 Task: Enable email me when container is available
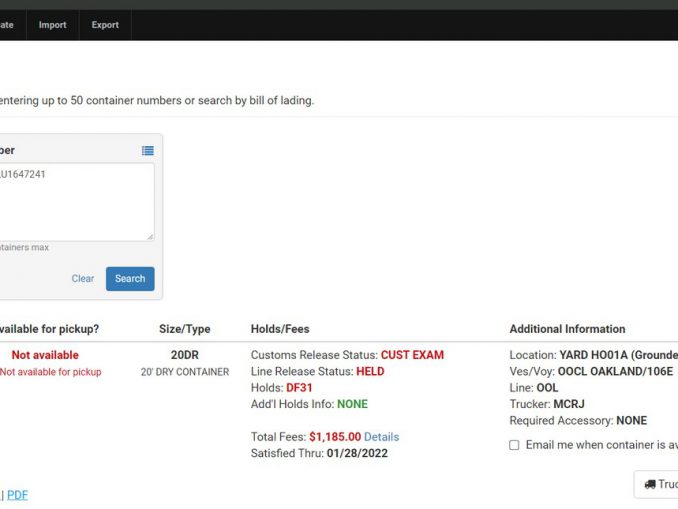click(x=514, y=445)
